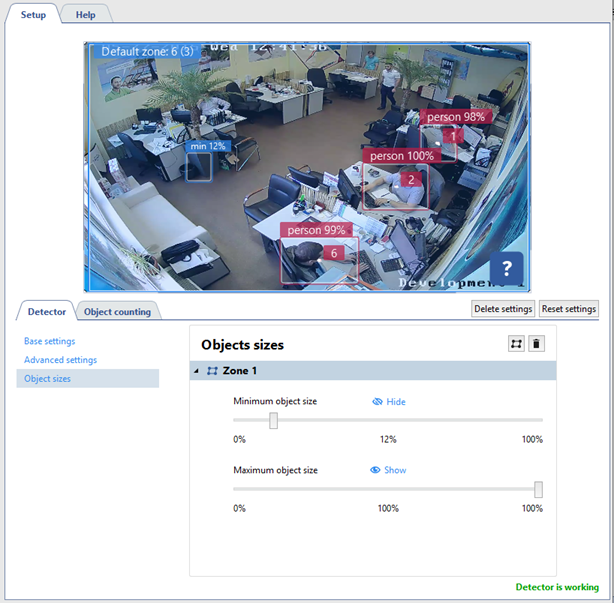The image size is (614, 603).
Task: Open Base settings in the sidebar
Action: tap(49, 341)
